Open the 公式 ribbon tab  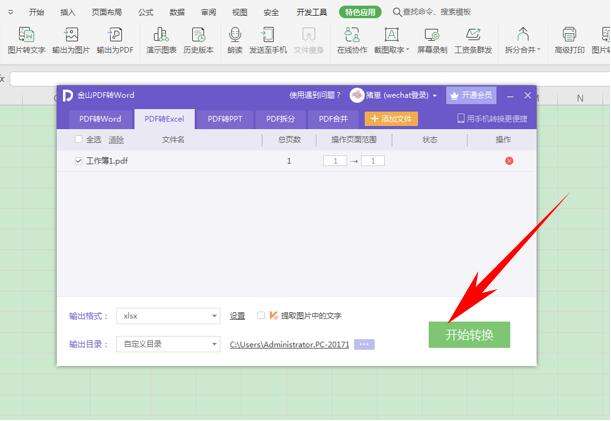146,12
